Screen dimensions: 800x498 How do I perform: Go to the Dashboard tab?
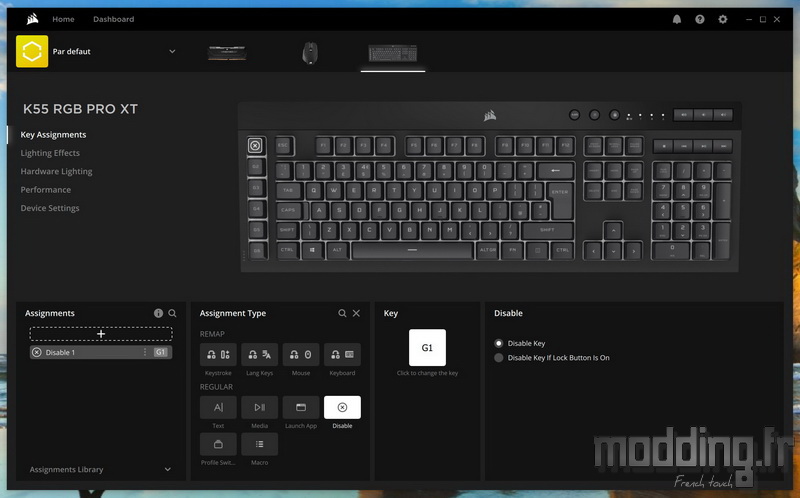[x=113, y=19]
